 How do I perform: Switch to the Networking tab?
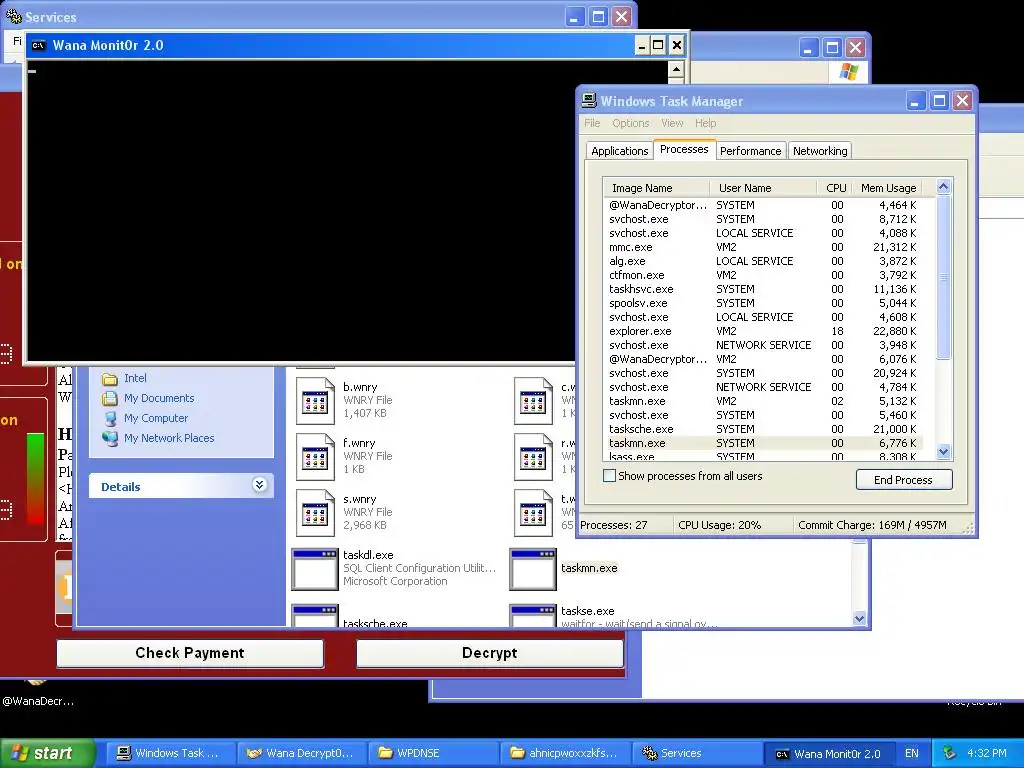click(x=820, y=151)
